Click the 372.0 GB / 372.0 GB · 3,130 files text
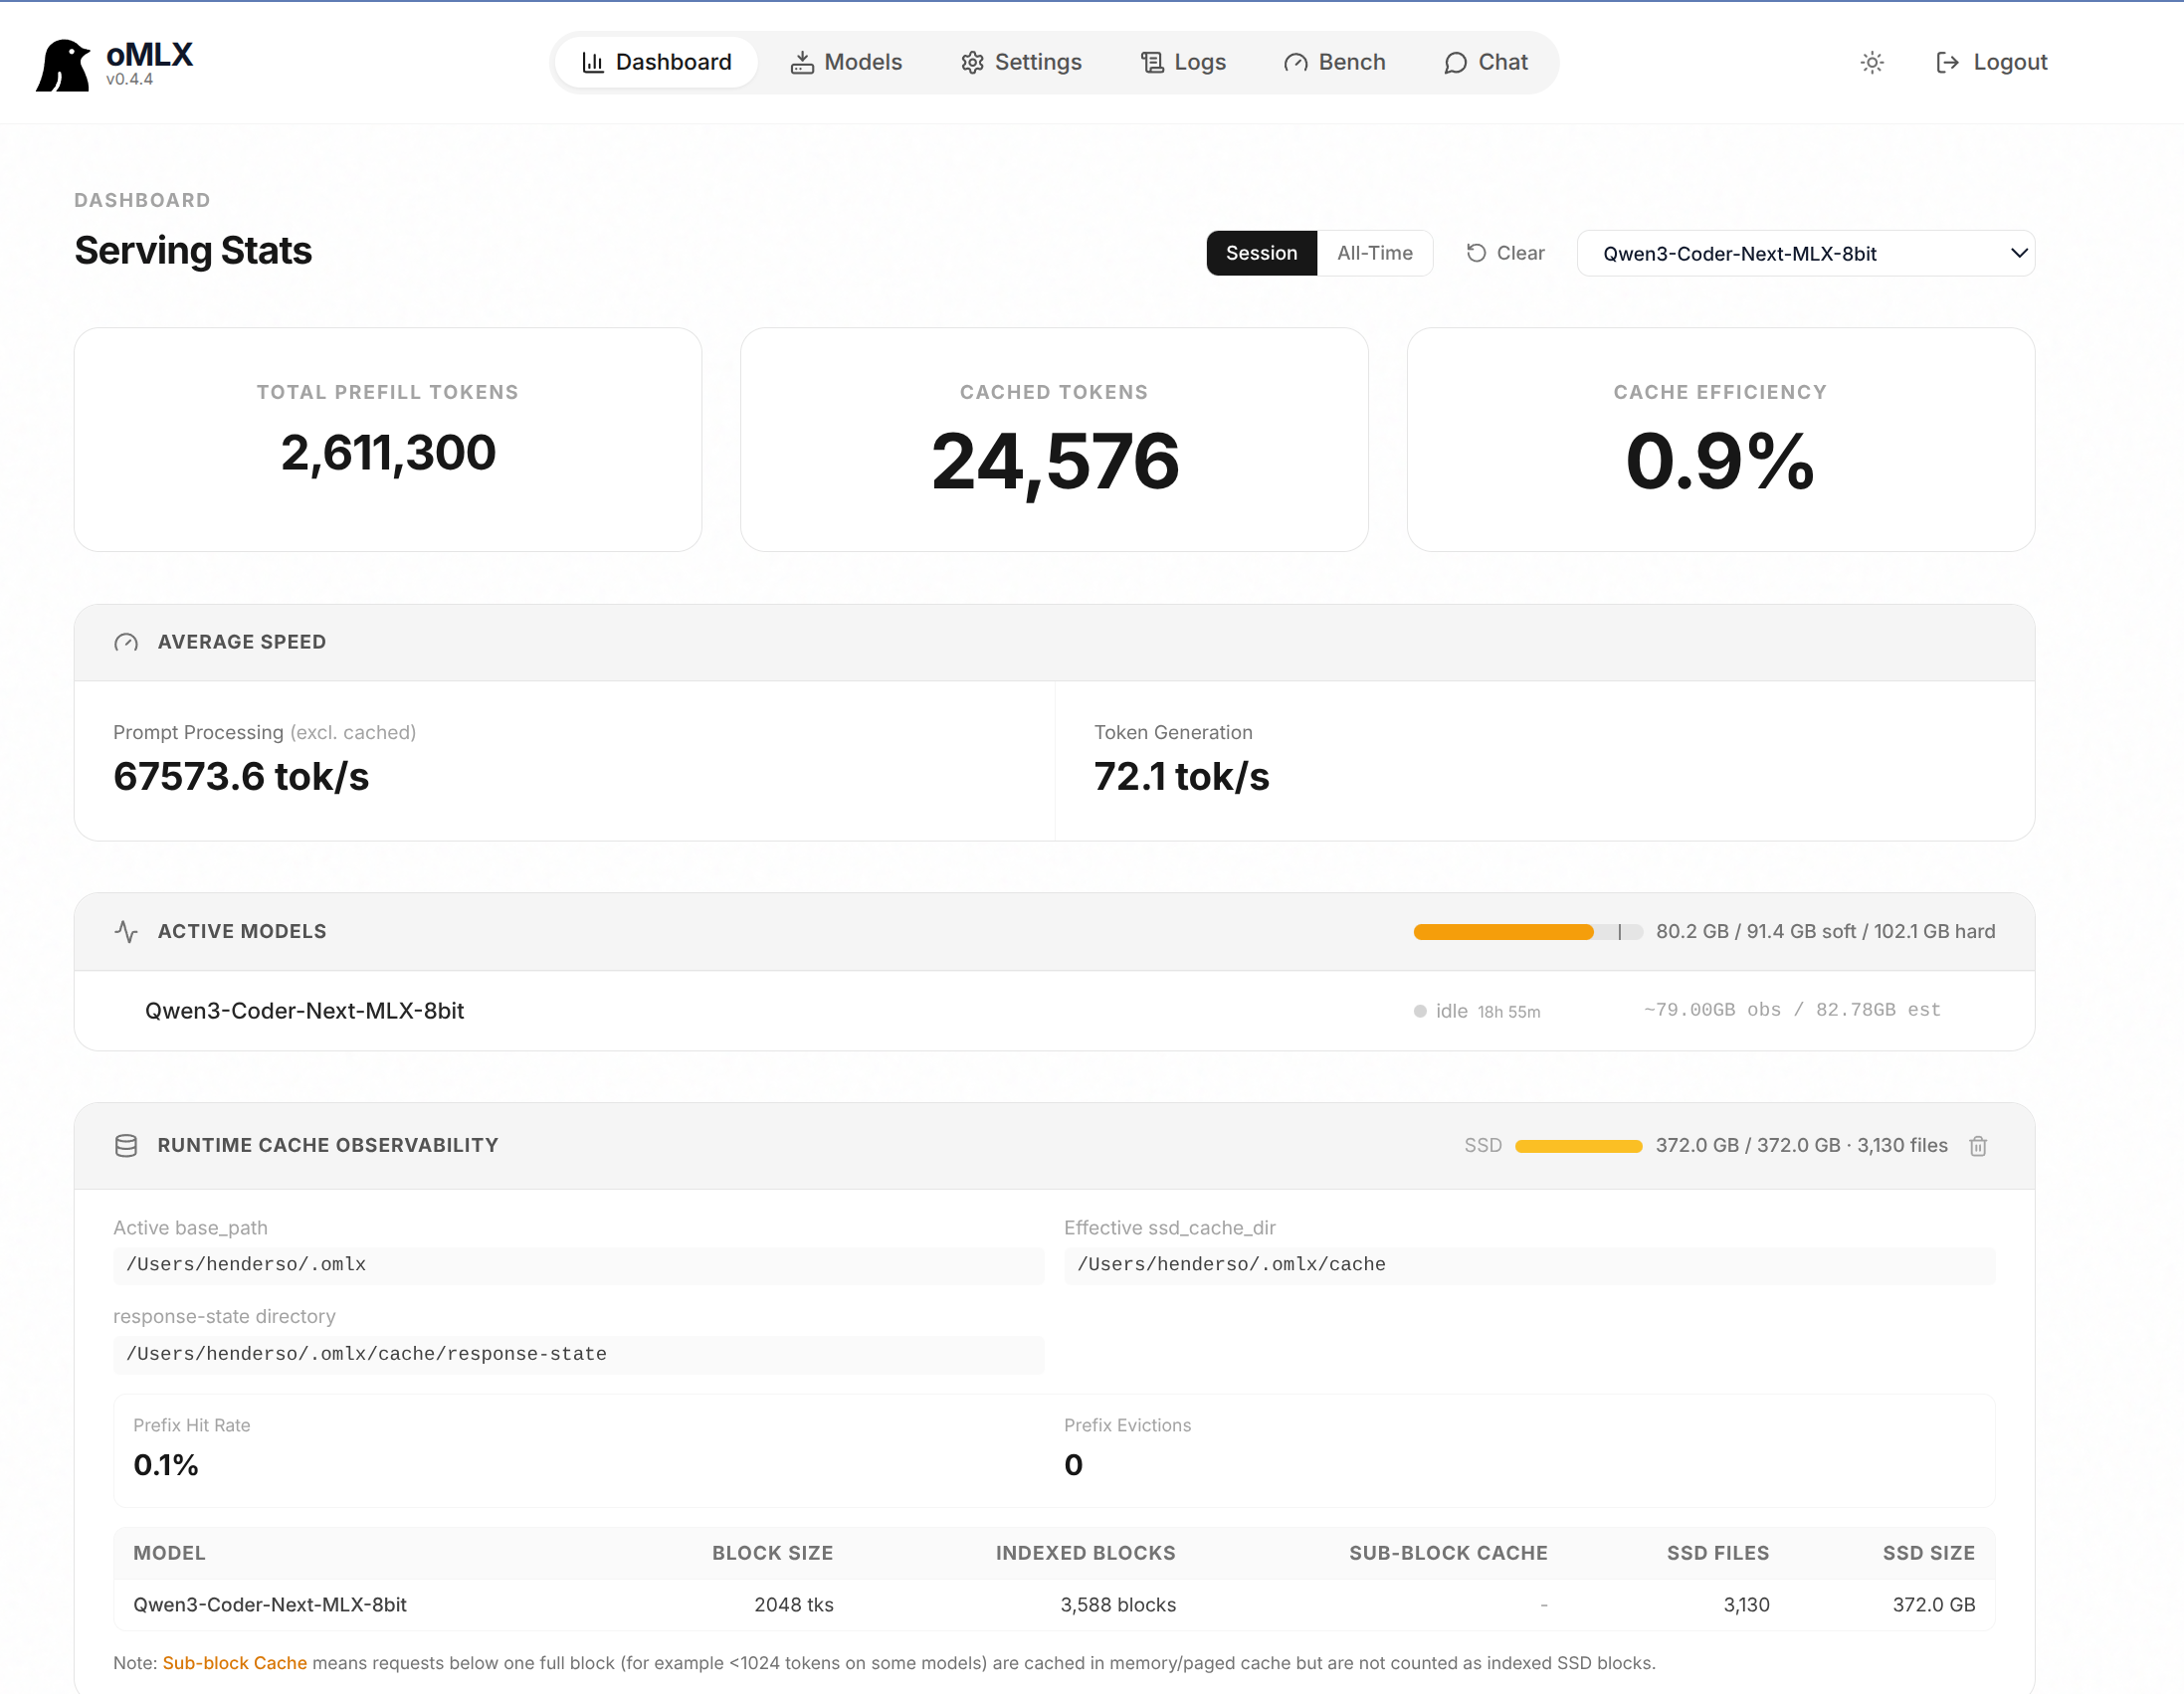This screenshot has width=2184, height=1694. 1801,1146
